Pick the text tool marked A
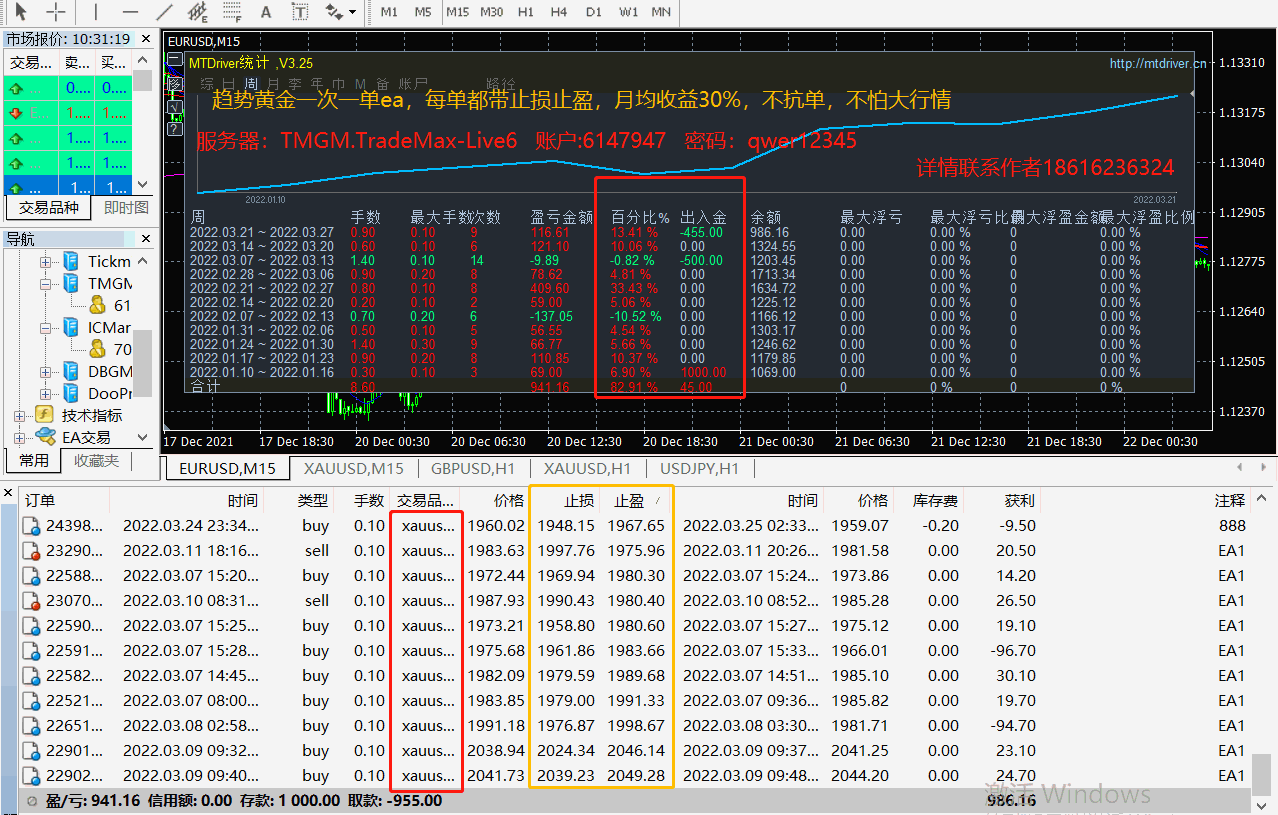The width and height of the screenshot is (1278, 815). click(265, 12)
